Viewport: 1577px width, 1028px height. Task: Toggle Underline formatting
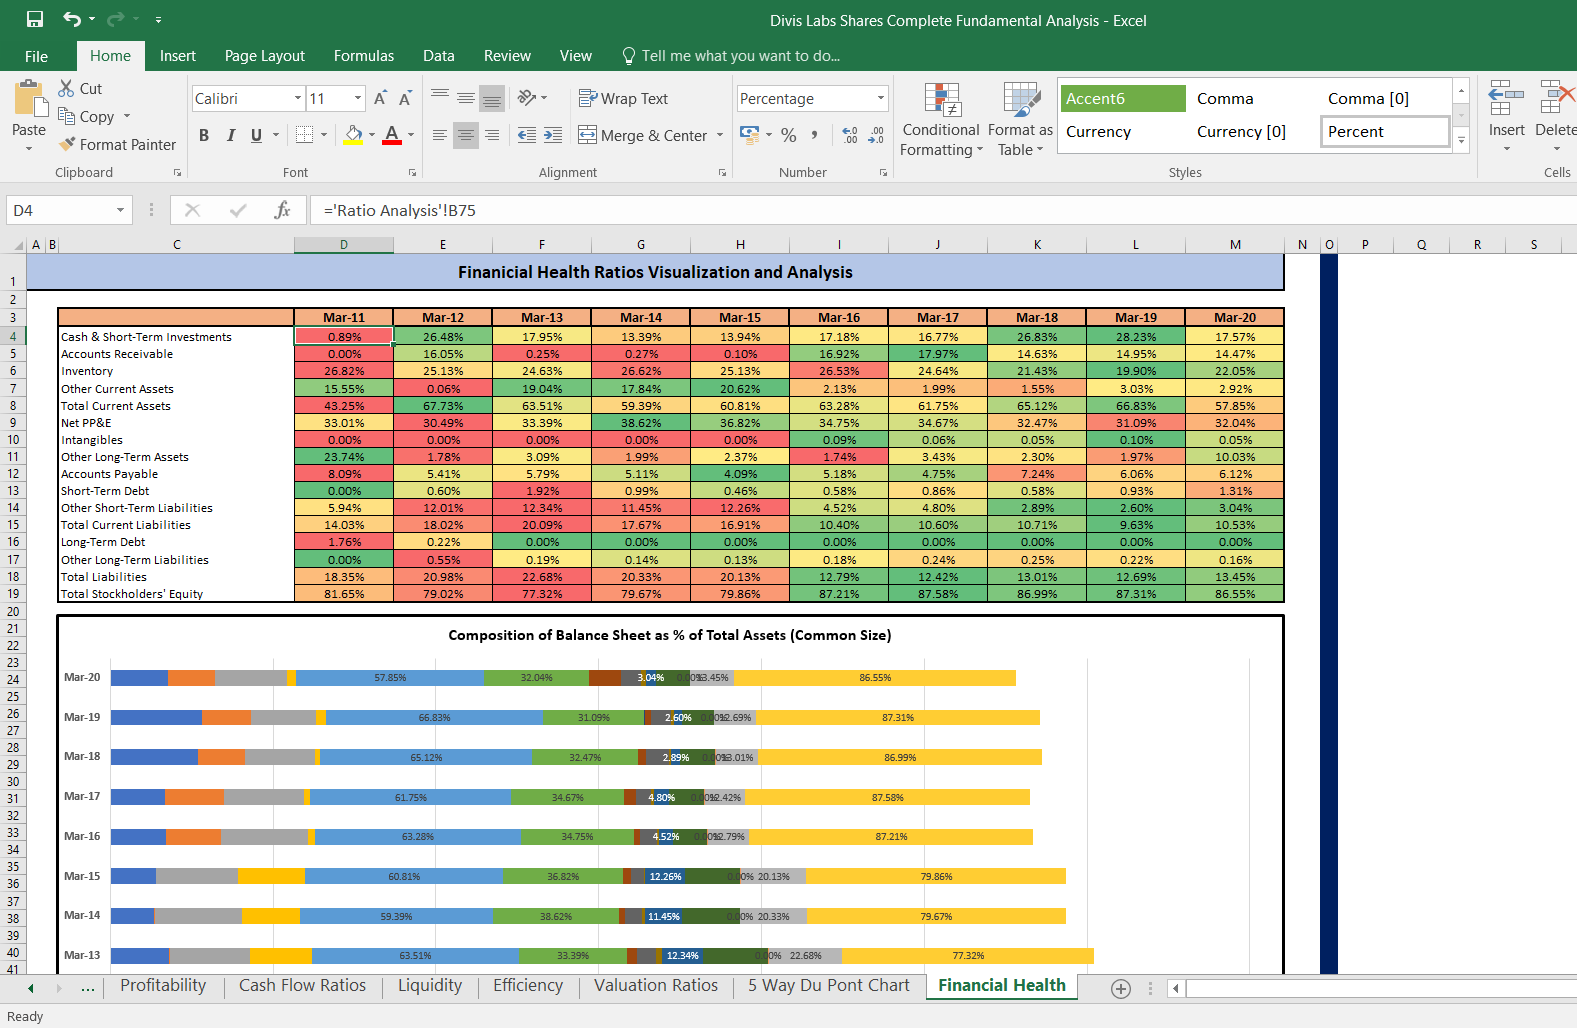tap(256, 135)
